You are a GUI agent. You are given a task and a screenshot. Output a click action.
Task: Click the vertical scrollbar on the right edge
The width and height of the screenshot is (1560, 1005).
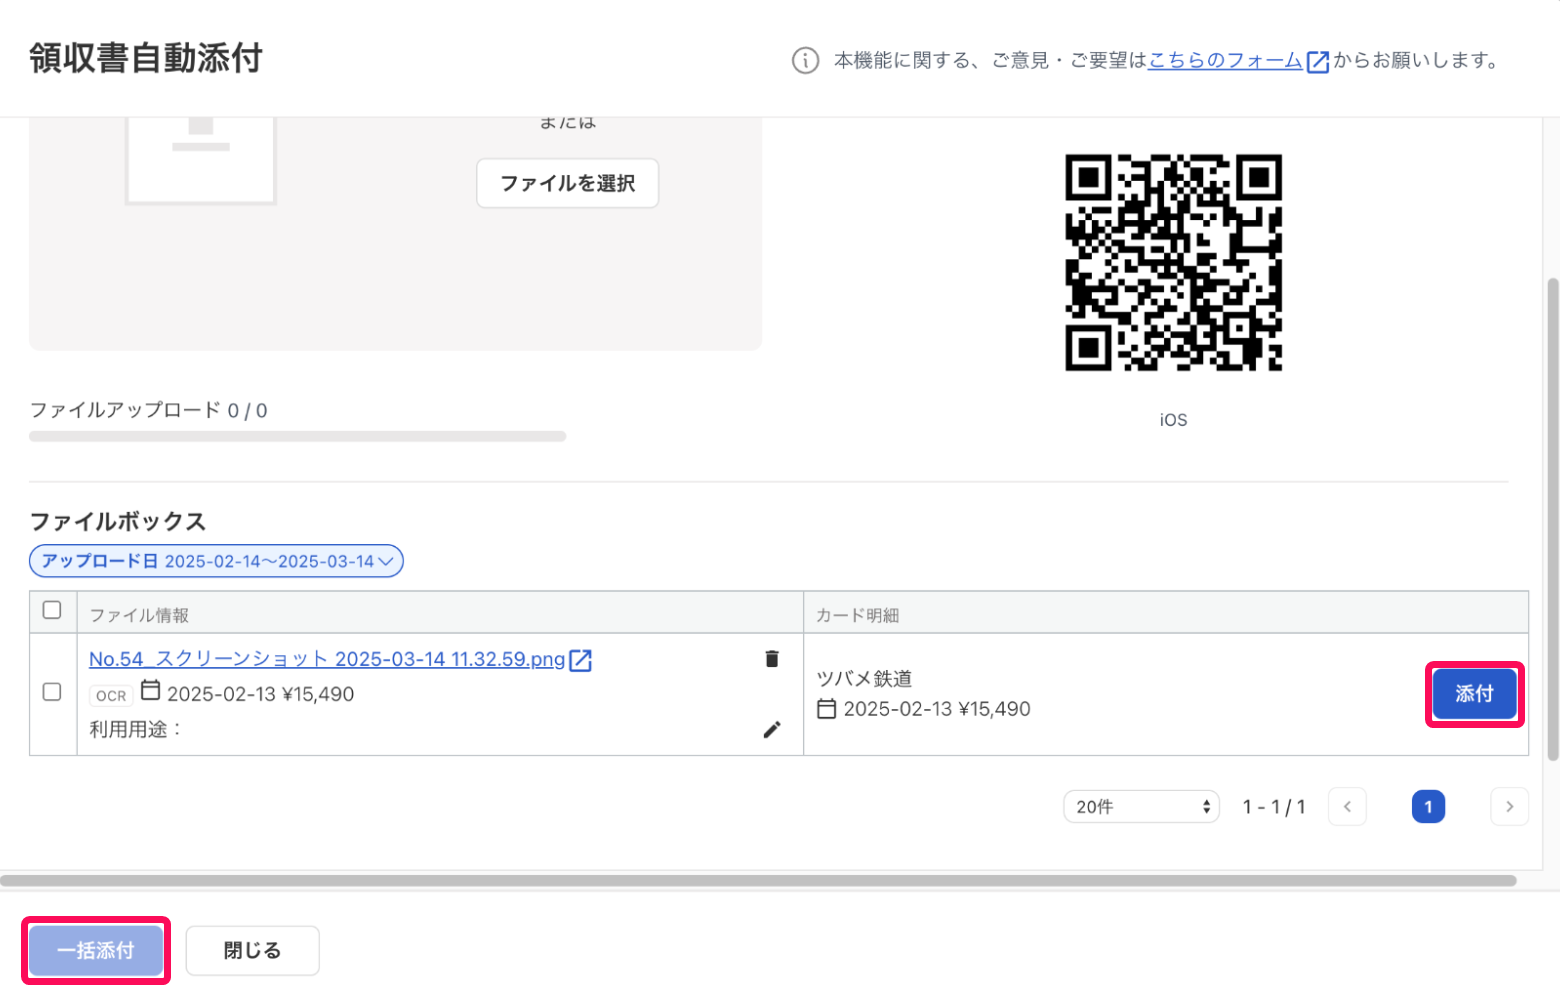click(1552, 520)
